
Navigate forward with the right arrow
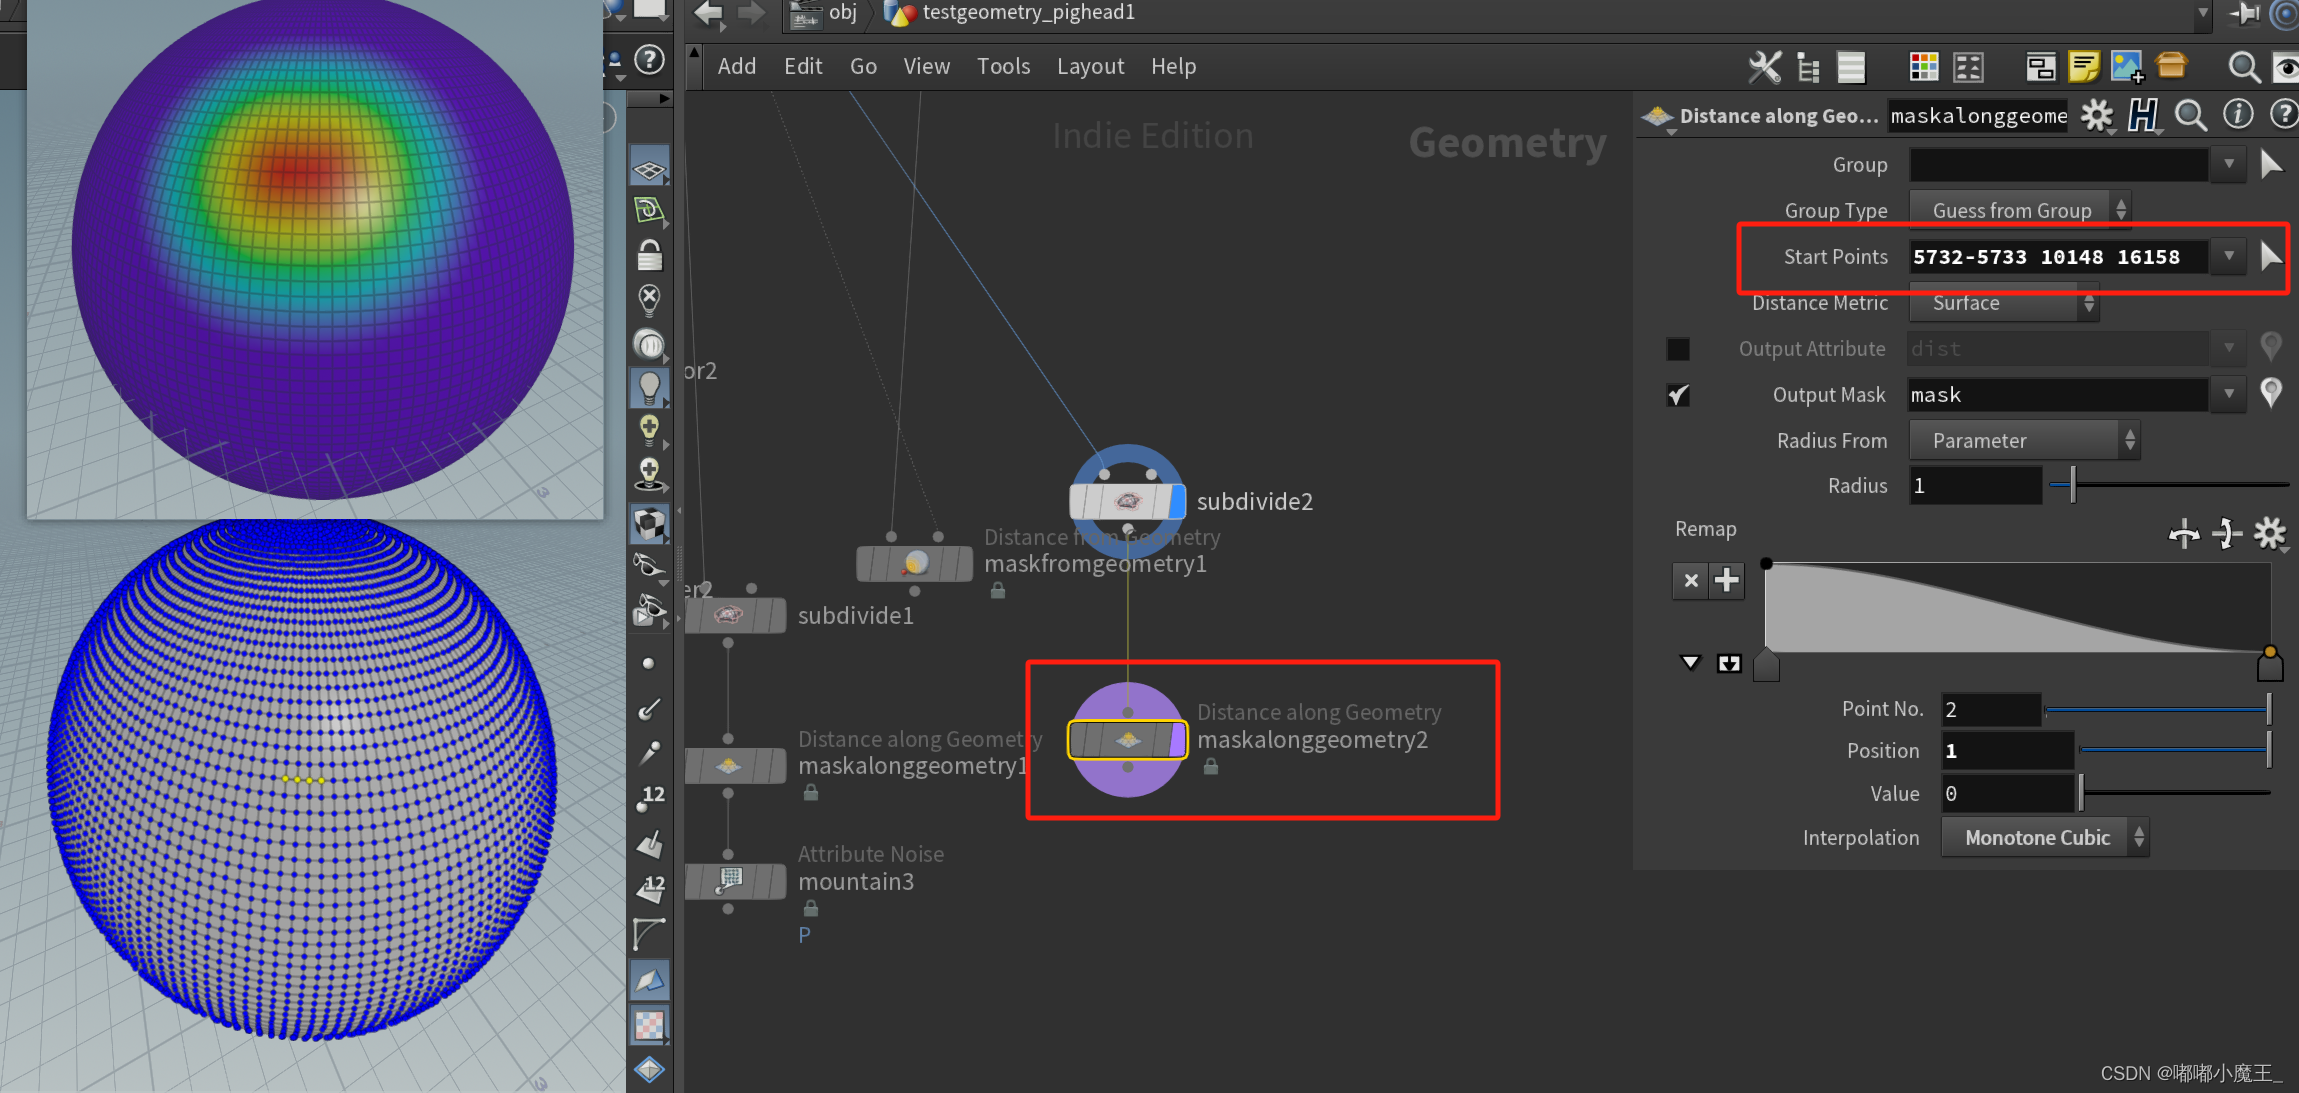(751, 13)
